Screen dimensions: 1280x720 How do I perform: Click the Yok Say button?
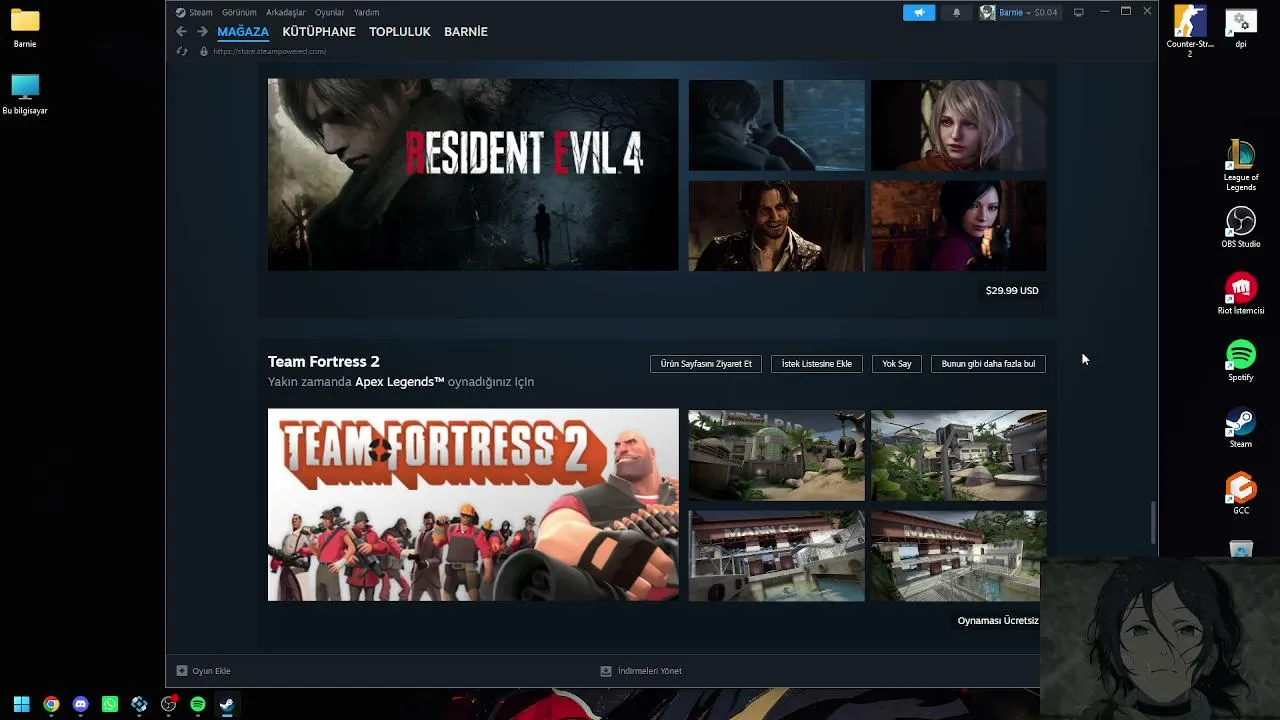coord(897,364)
